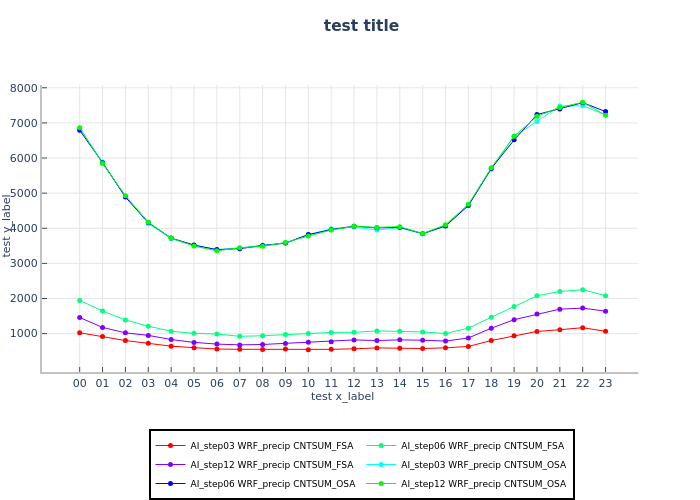This screenshot has height=500, width=700.
Task: Click the chart title "test title"
Action: click(361, 26)
